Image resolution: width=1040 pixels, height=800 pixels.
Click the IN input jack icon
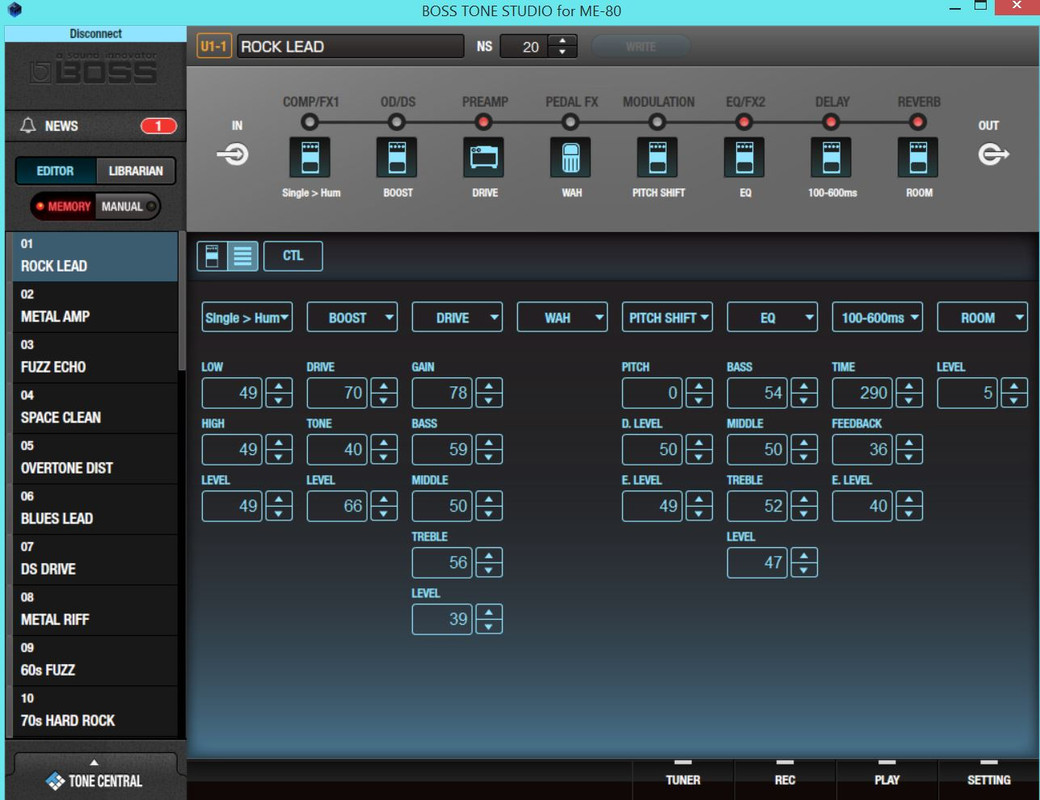(x=233, y=155)
